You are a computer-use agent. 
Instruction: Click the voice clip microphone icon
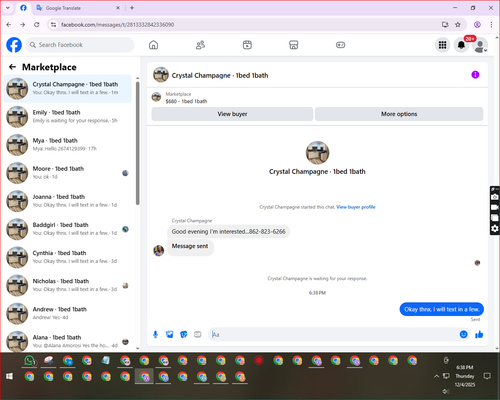[x=155, y=334]
